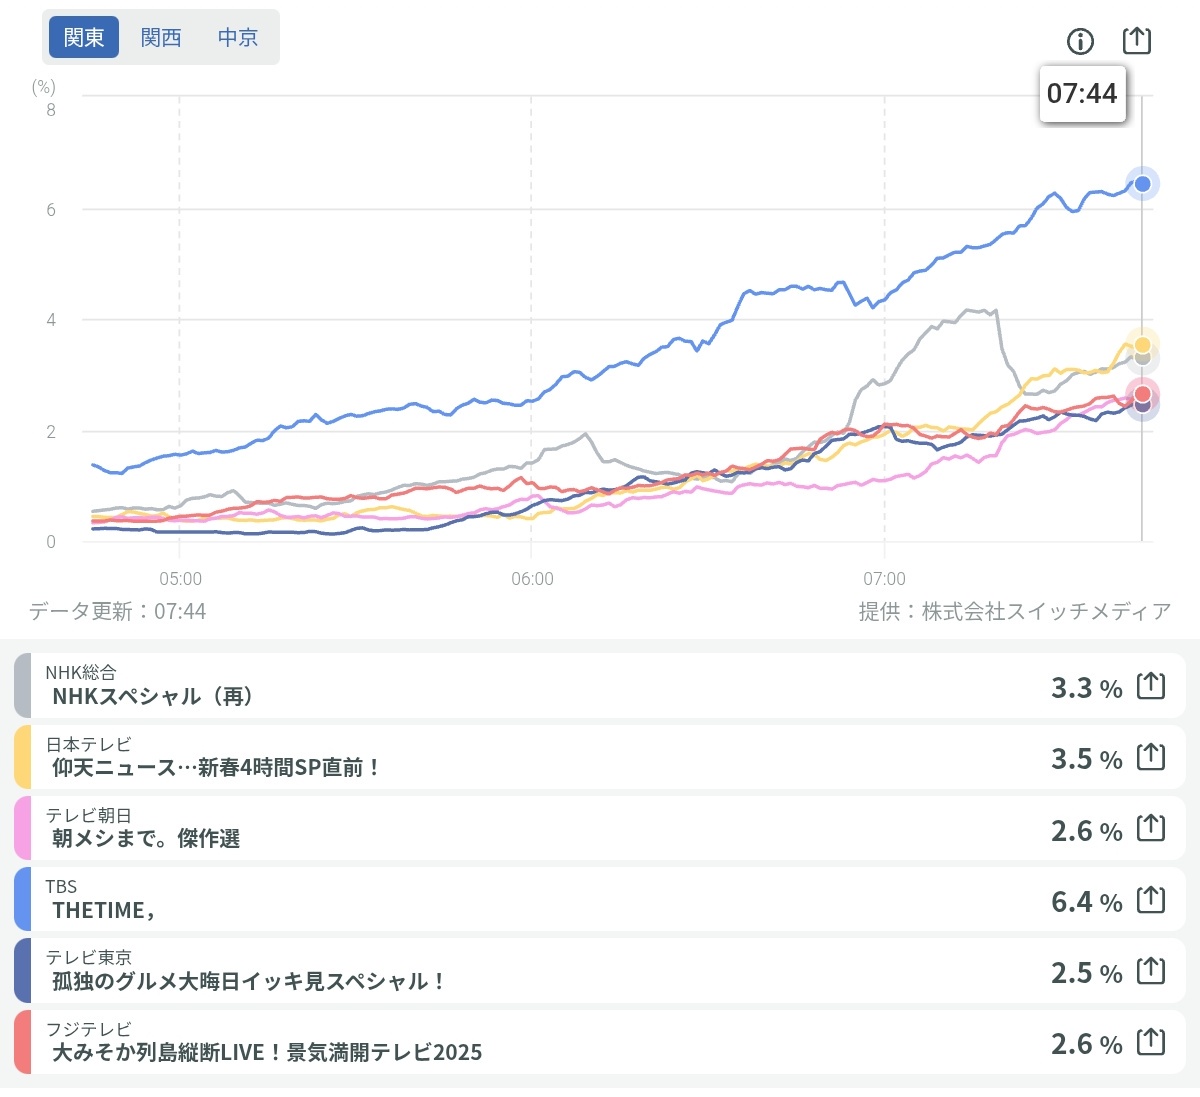Screen dimensions: 1200x1097
Task: Open the THETIME, program row
Action: coord(500,900)
